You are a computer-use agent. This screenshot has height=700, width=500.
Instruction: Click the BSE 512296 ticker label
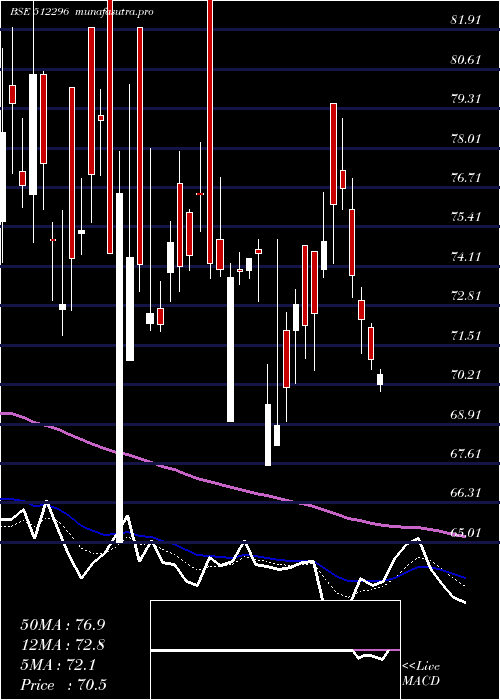tap(39, 12)
